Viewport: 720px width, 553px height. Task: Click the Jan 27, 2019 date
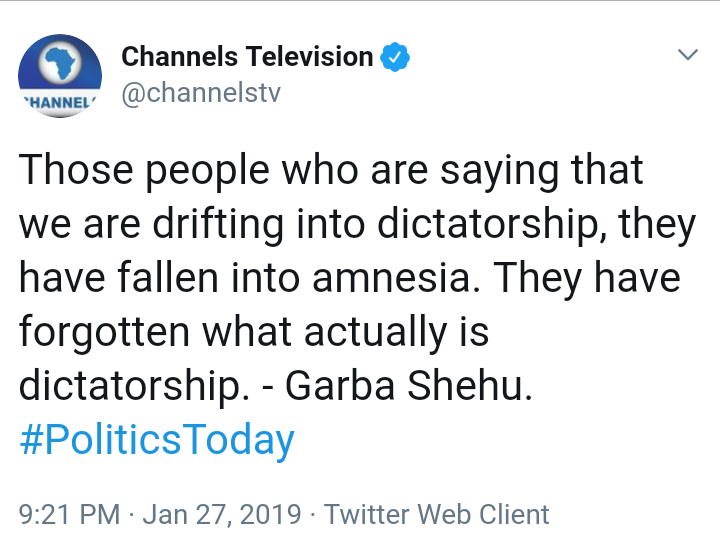222,514
